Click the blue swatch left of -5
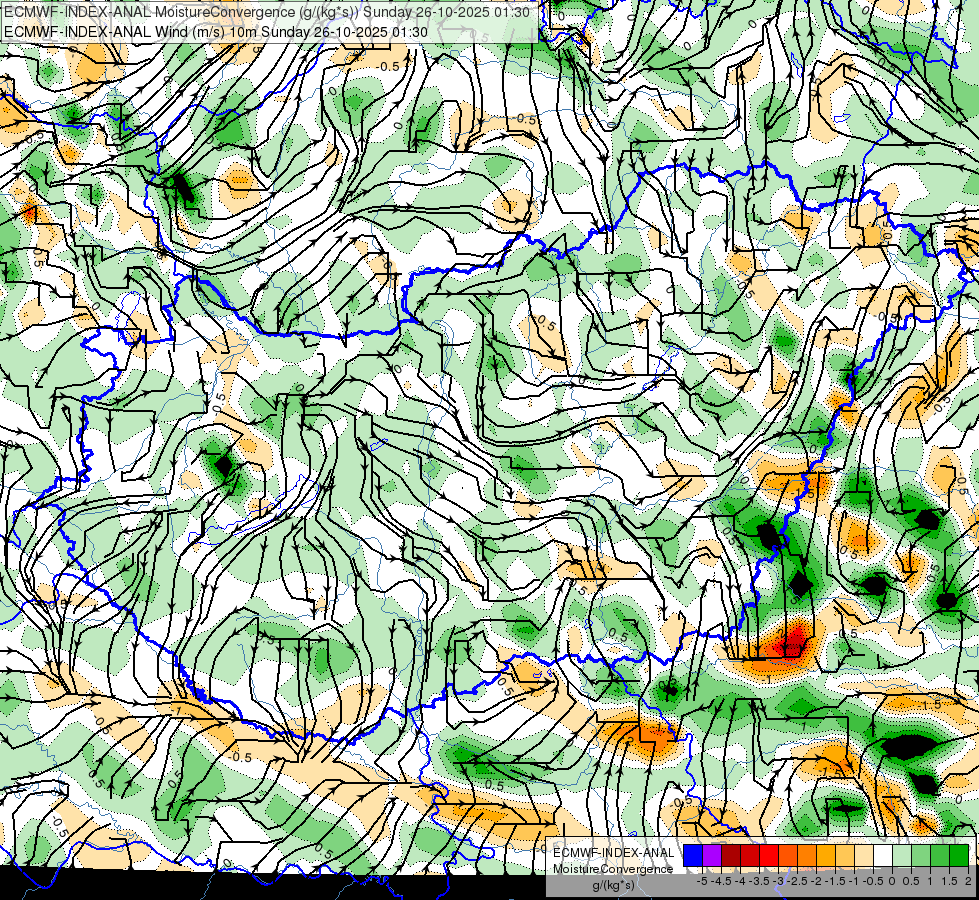The height and width of the screenshot is (900, 979). [x=693, y=856]
